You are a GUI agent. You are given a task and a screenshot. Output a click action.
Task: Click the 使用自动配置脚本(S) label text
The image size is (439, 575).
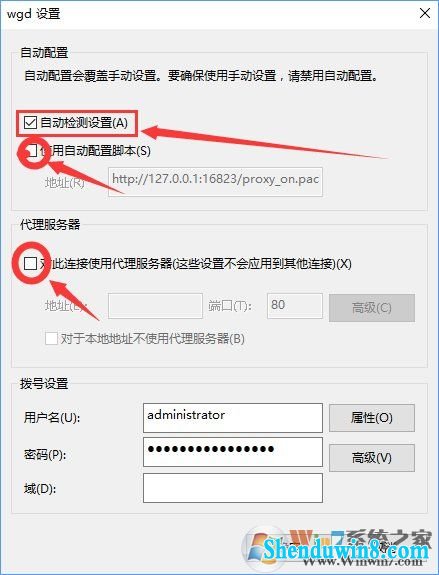[96, 151]
